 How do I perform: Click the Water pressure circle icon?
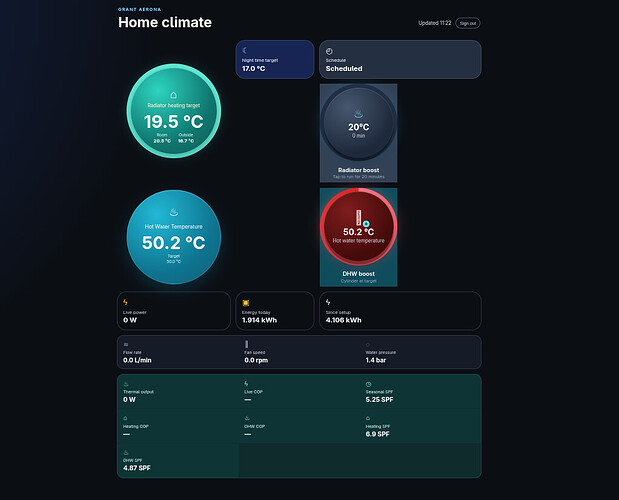tap(368, 345)
